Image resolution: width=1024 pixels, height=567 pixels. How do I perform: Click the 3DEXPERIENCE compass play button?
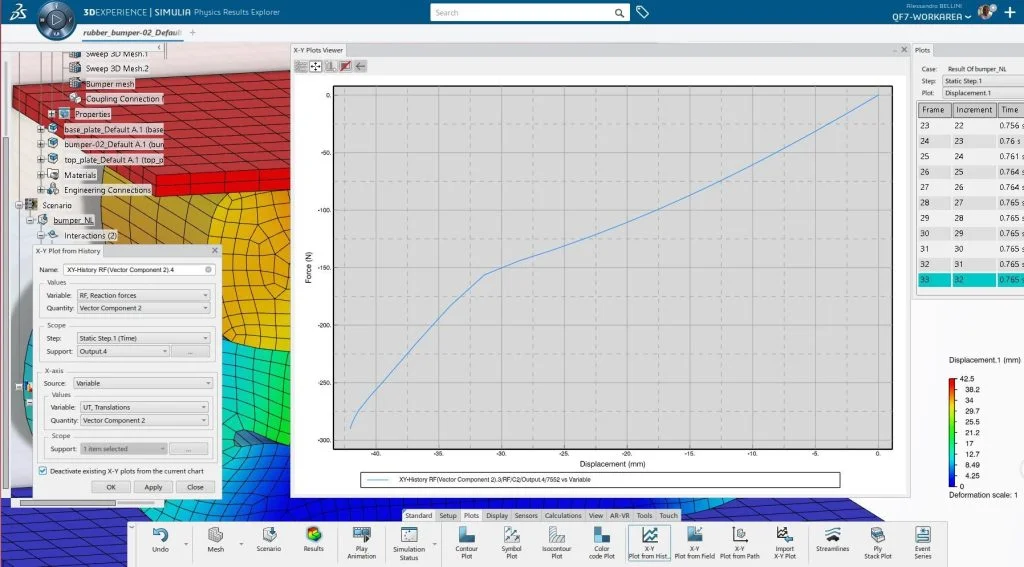tap(59, 19)
